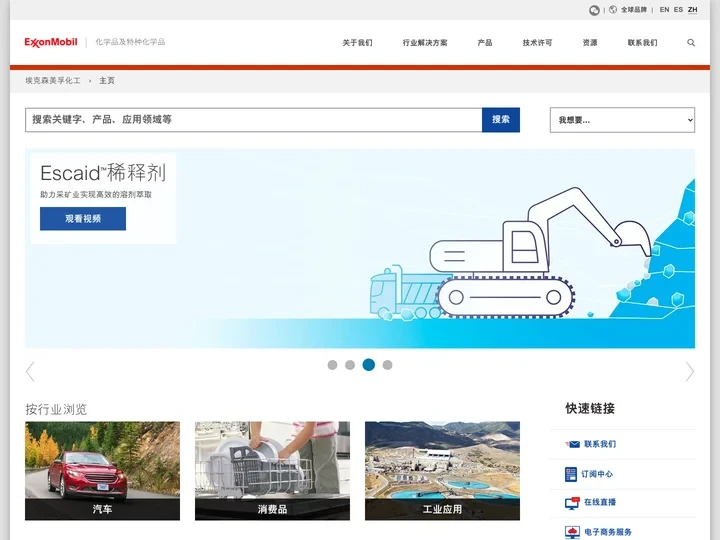720x540 pixels.
Task: Open 联系我们 quick link
Action: point(600,444)
